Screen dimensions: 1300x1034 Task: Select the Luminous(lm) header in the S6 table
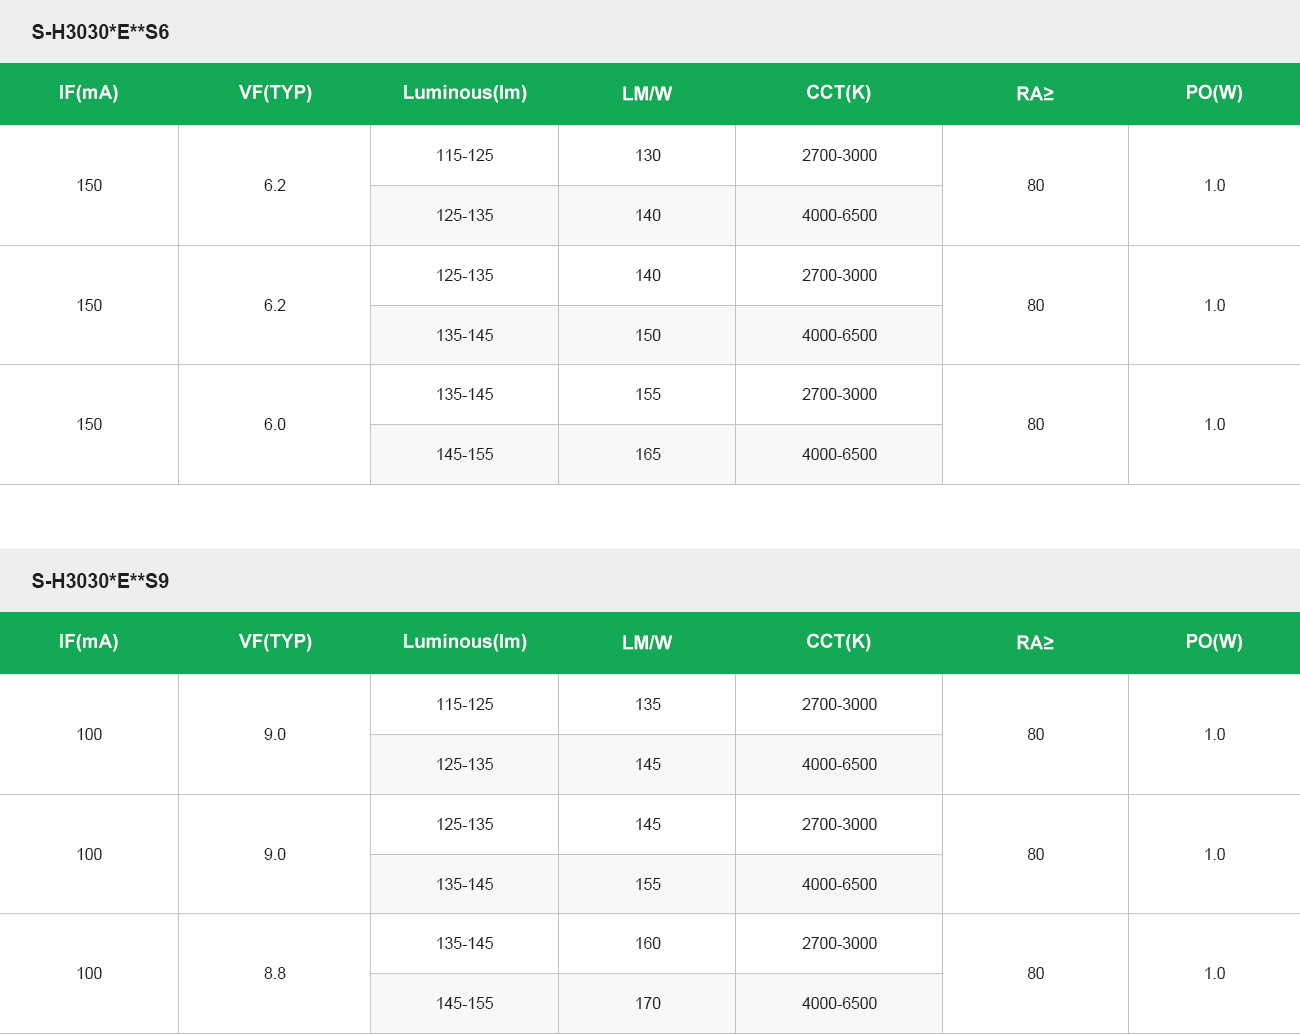[465, 93]
